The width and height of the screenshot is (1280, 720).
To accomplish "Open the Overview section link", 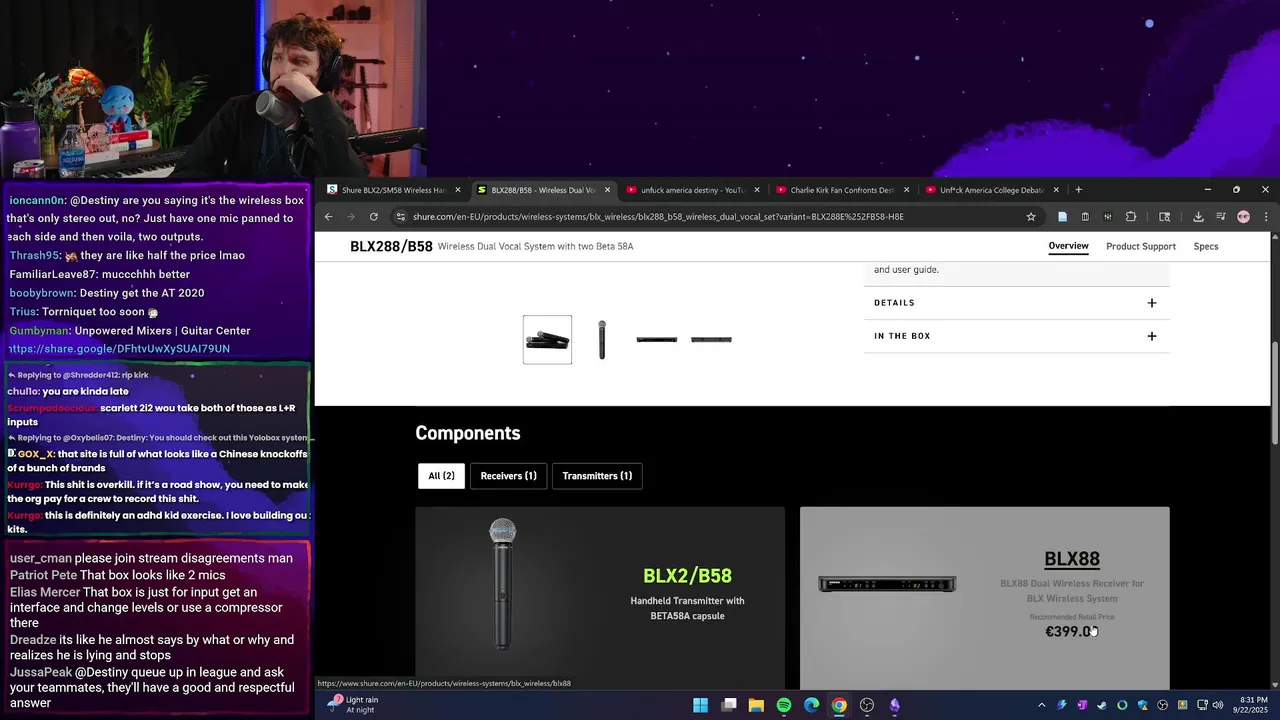I will pos(1068,246).
